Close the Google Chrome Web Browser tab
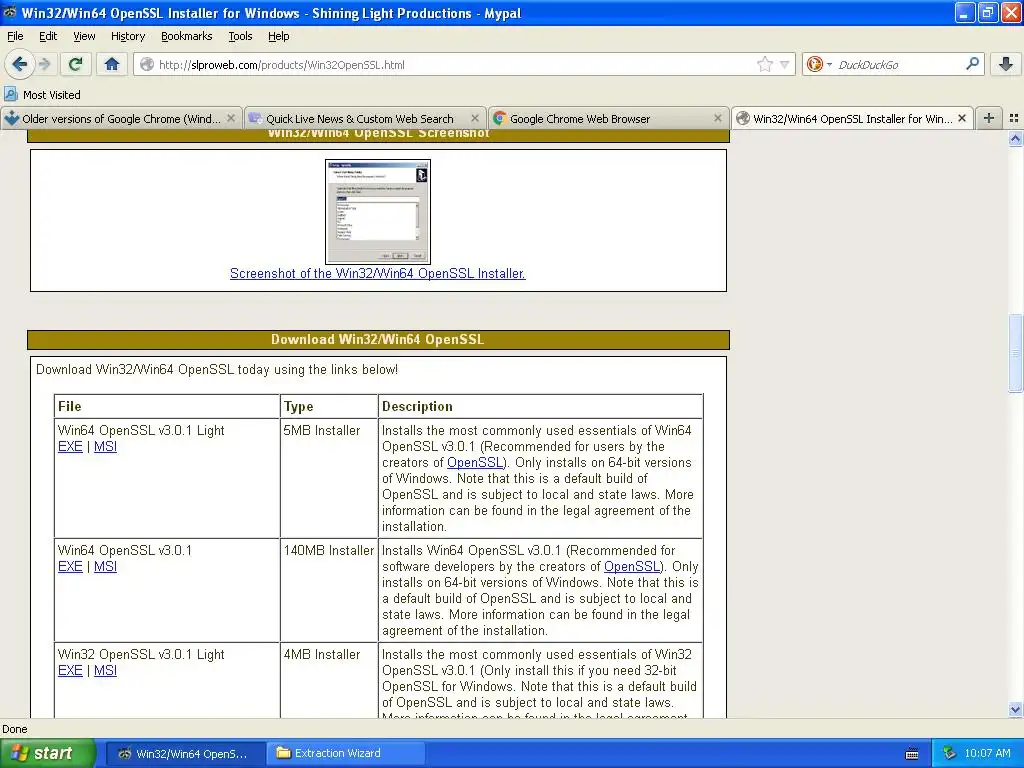The width and height of the screenshot is (1024, 768). click(x=718, y=118)
